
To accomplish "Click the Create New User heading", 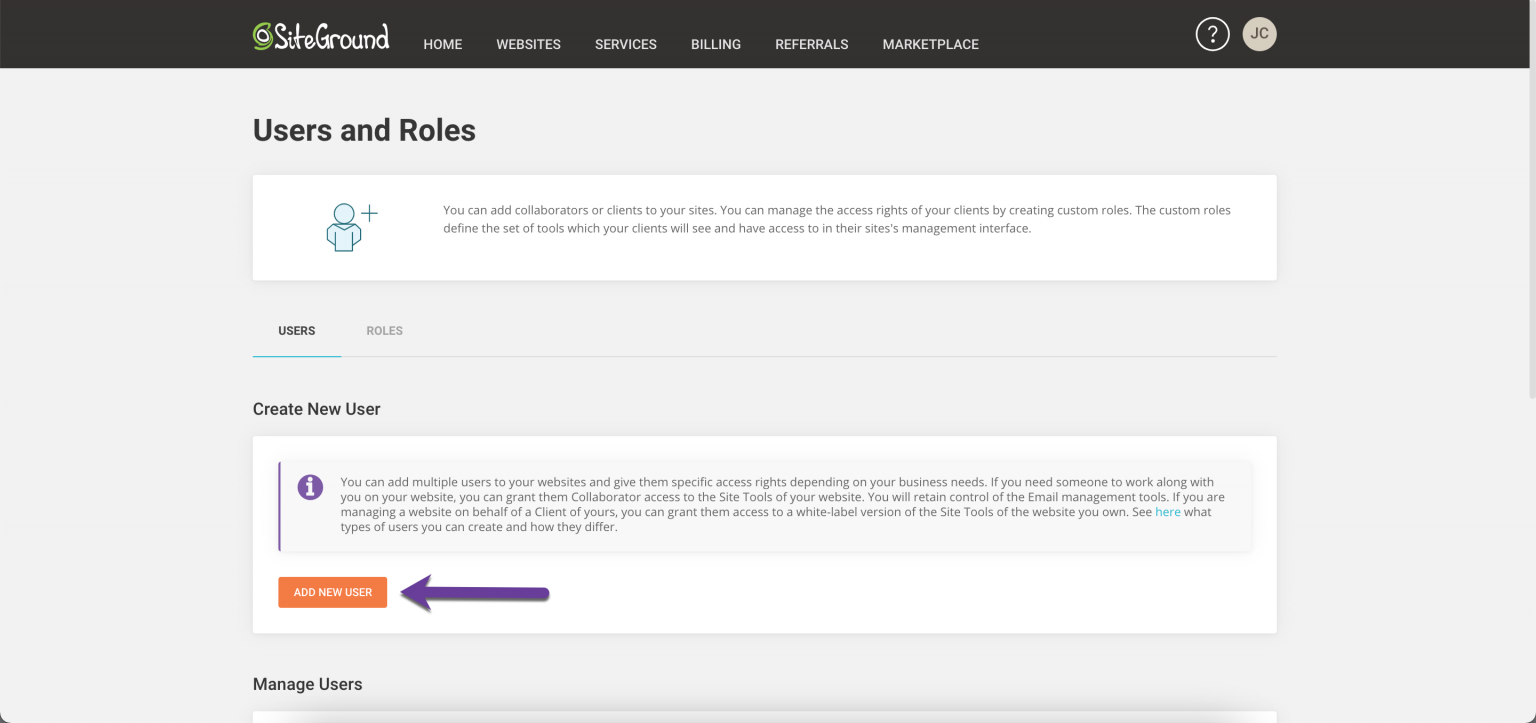I will 316,409.
